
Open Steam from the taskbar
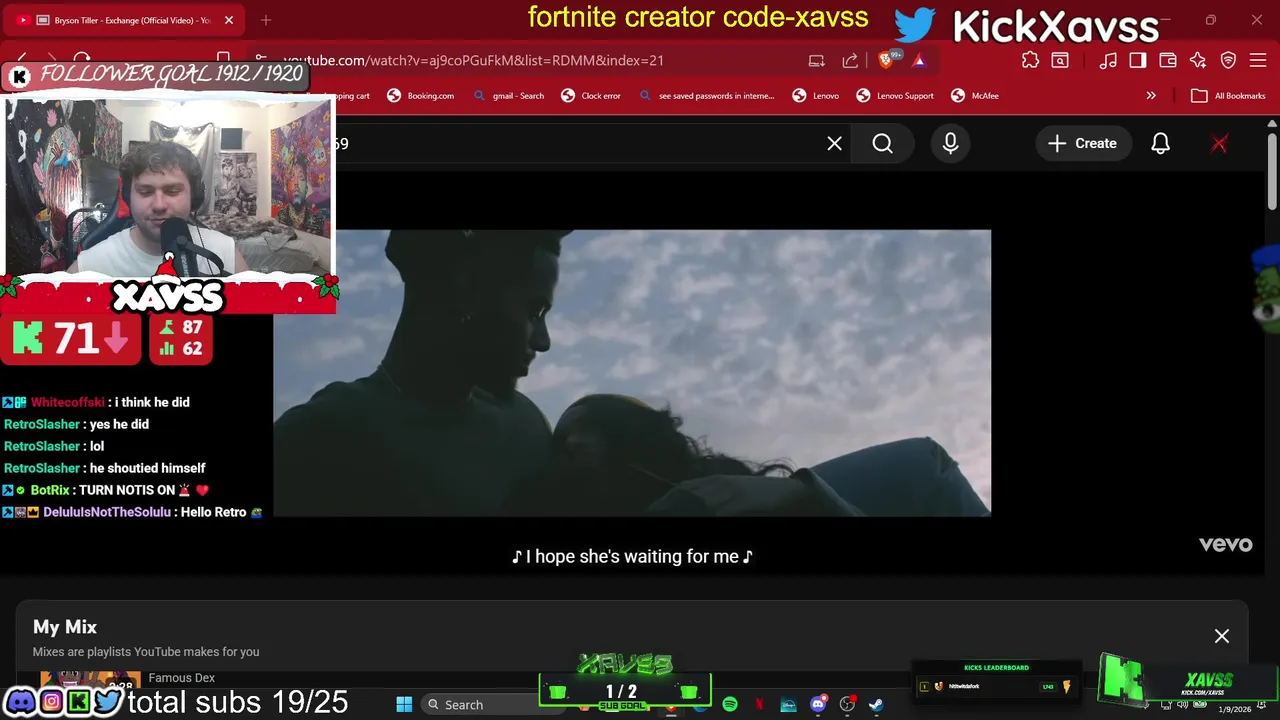pos(876,705)
